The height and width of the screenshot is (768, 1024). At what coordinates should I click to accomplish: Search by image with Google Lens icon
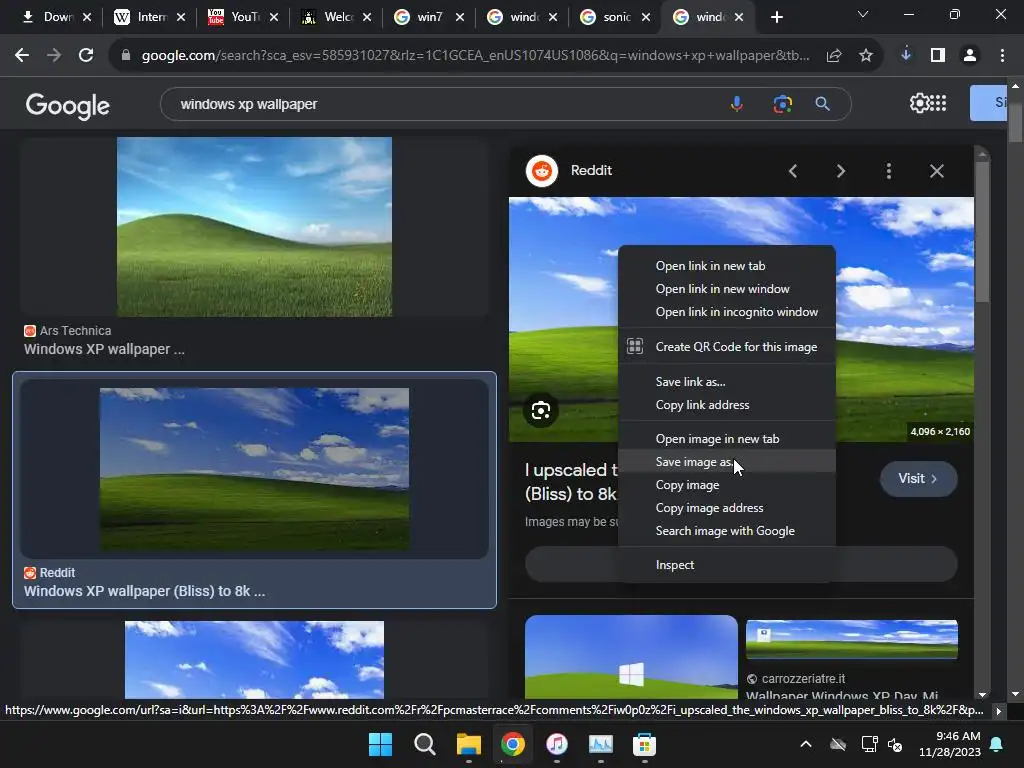(782, 104)
